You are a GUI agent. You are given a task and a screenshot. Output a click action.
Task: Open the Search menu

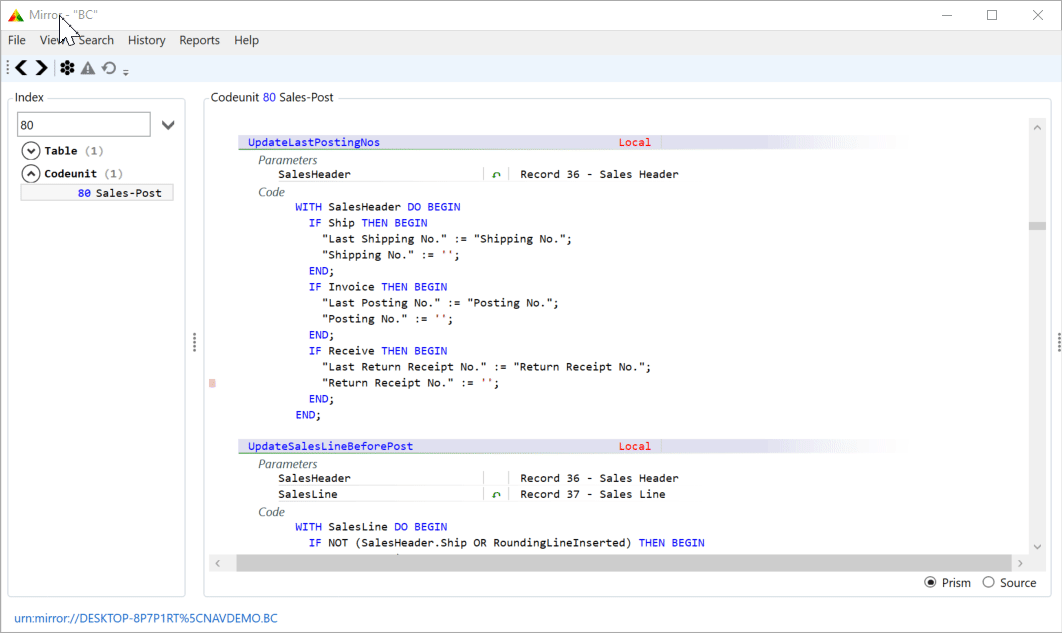[x=95, y=40]
